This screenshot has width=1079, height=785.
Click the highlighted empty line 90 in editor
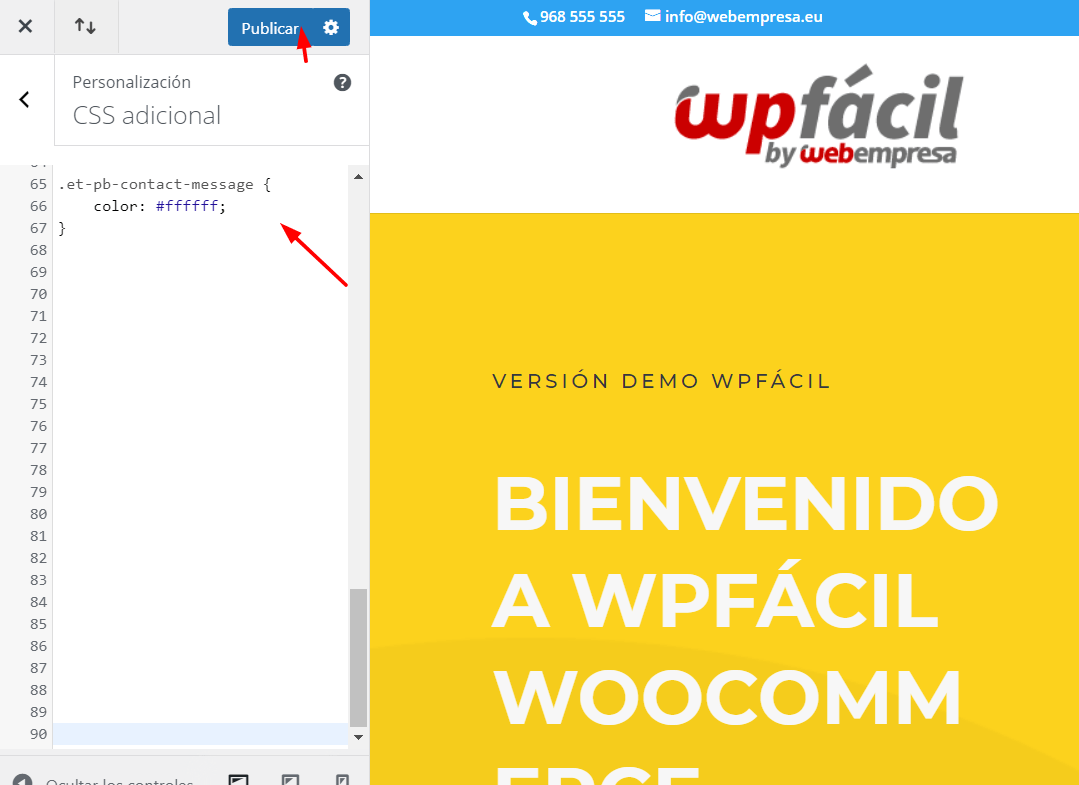(200, 734)
